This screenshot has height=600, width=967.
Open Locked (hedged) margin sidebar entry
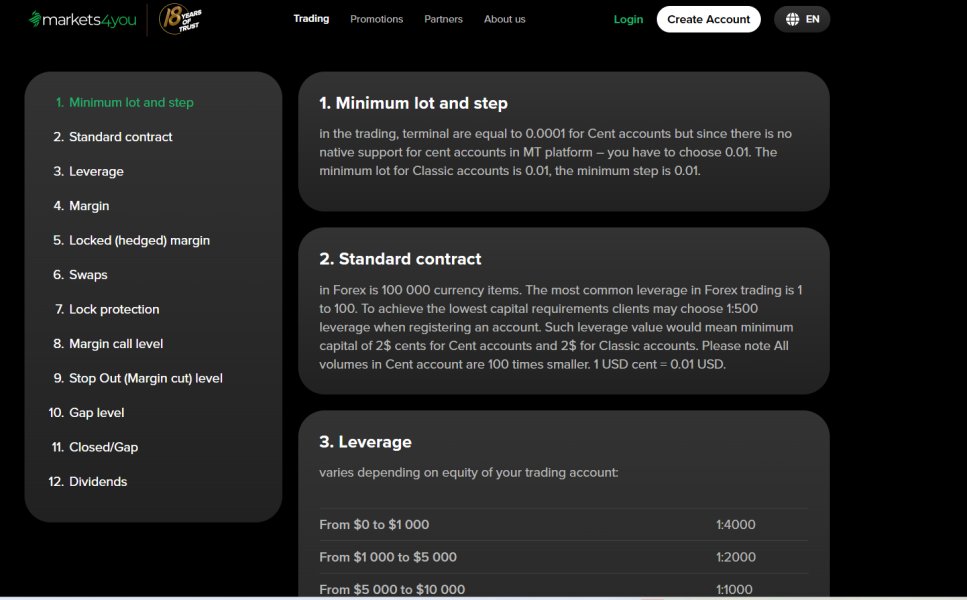tap(139, 241)
